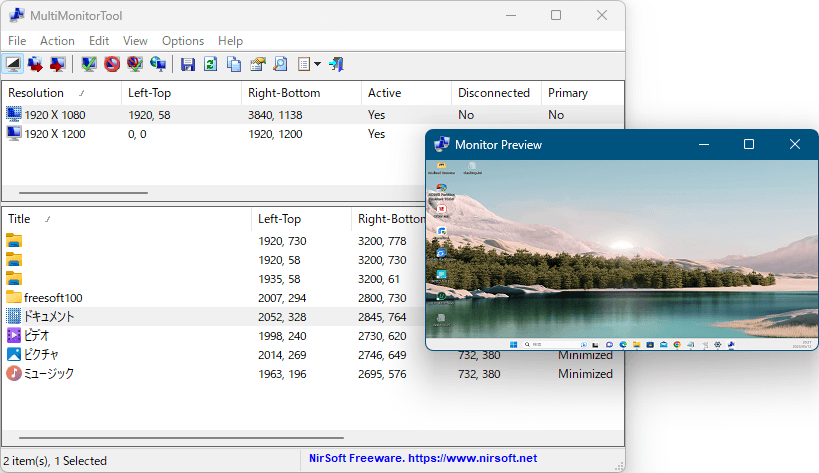Select the freesoft100 window entry
The image size is (819, 473).
pyautogui.click(x=53, y=297)
